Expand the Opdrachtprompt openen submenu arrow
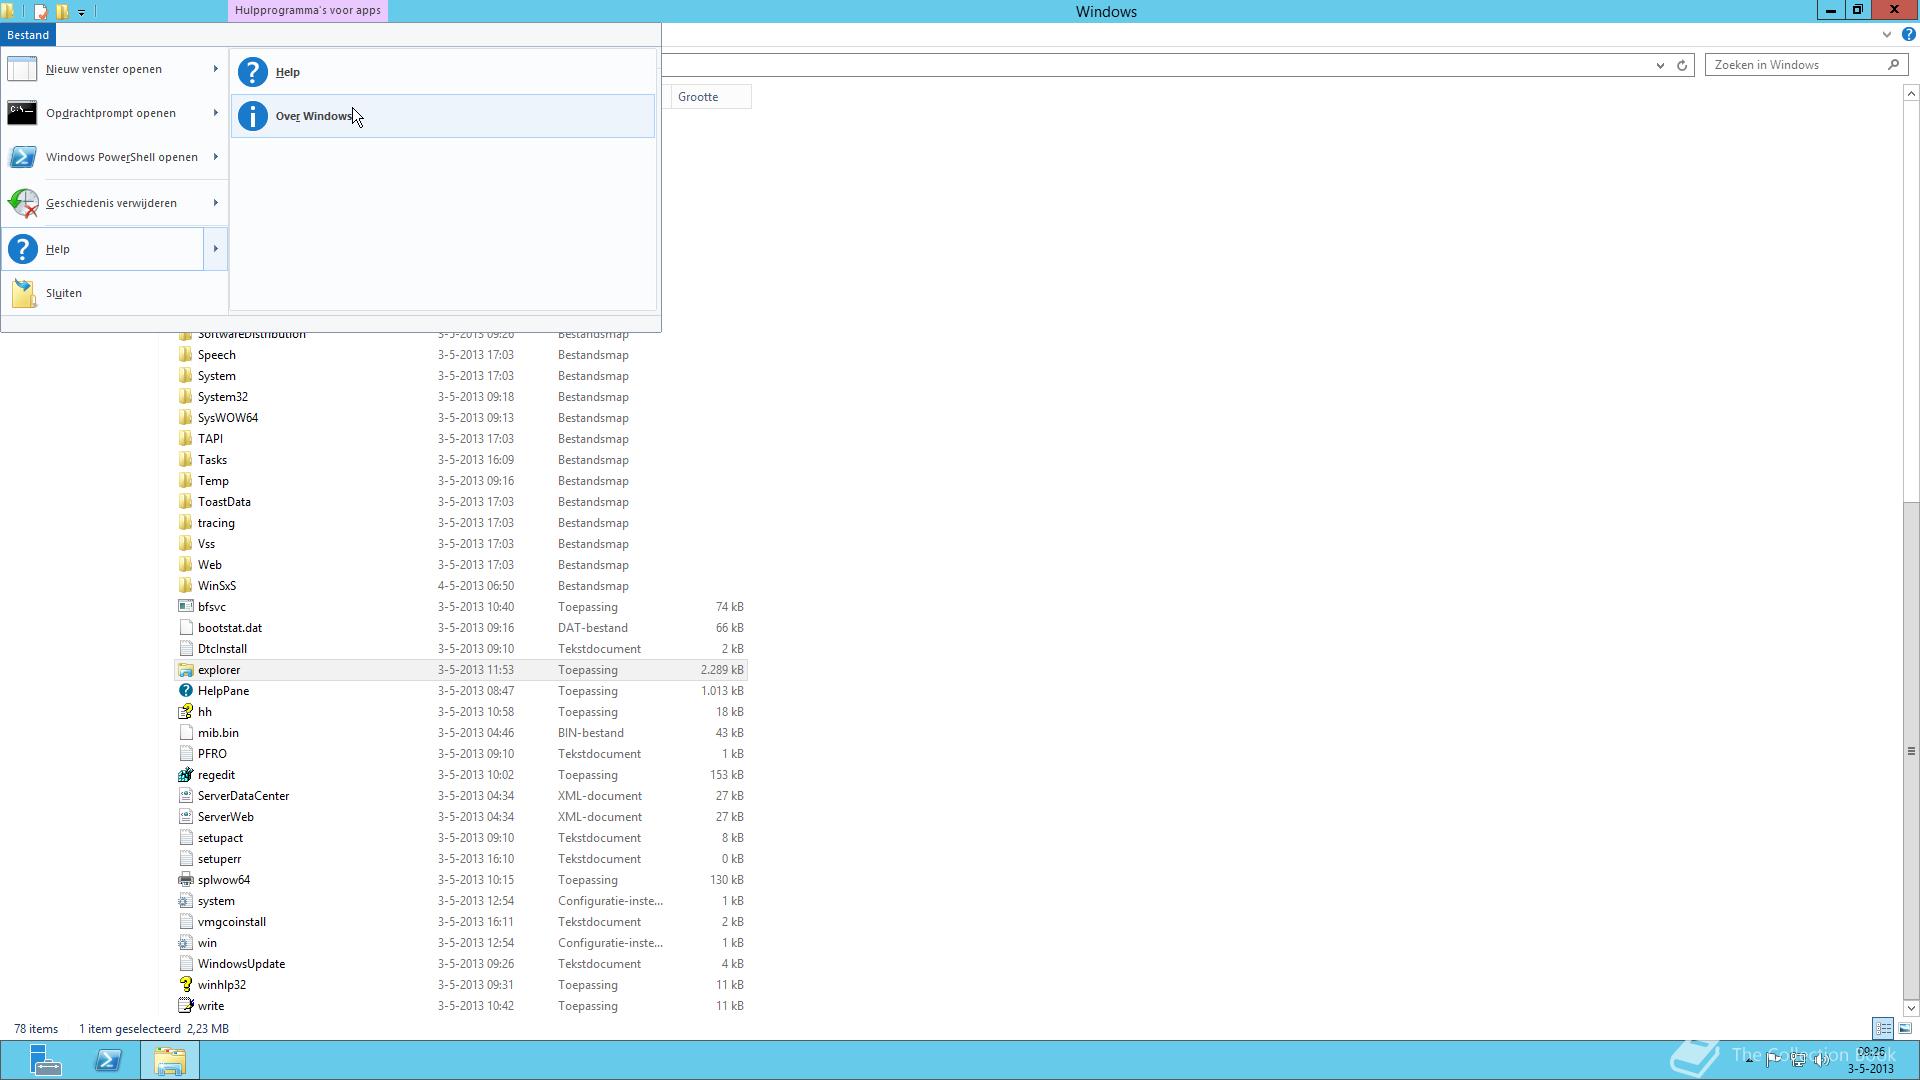The width and height of the screenshot is (1920, 1080). click(x=215, y=113)
